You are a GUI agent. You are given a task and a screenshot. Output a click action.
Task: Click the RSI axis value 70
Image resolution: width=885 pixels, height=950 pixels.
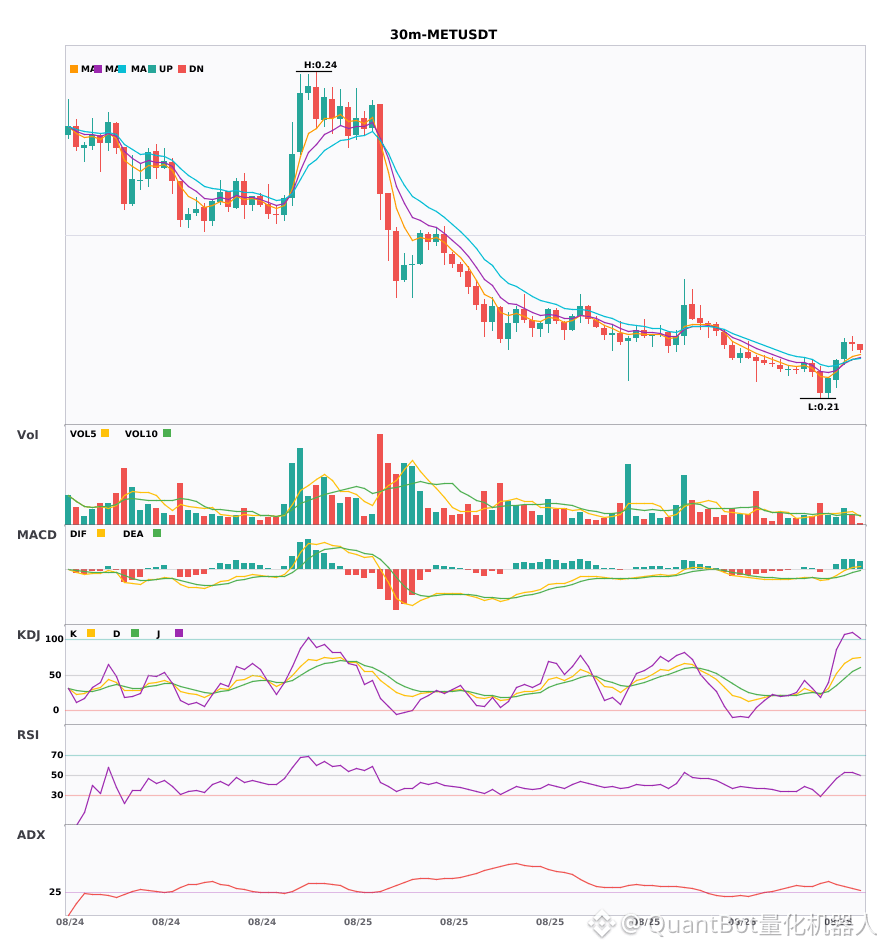(x=57, y=755)
